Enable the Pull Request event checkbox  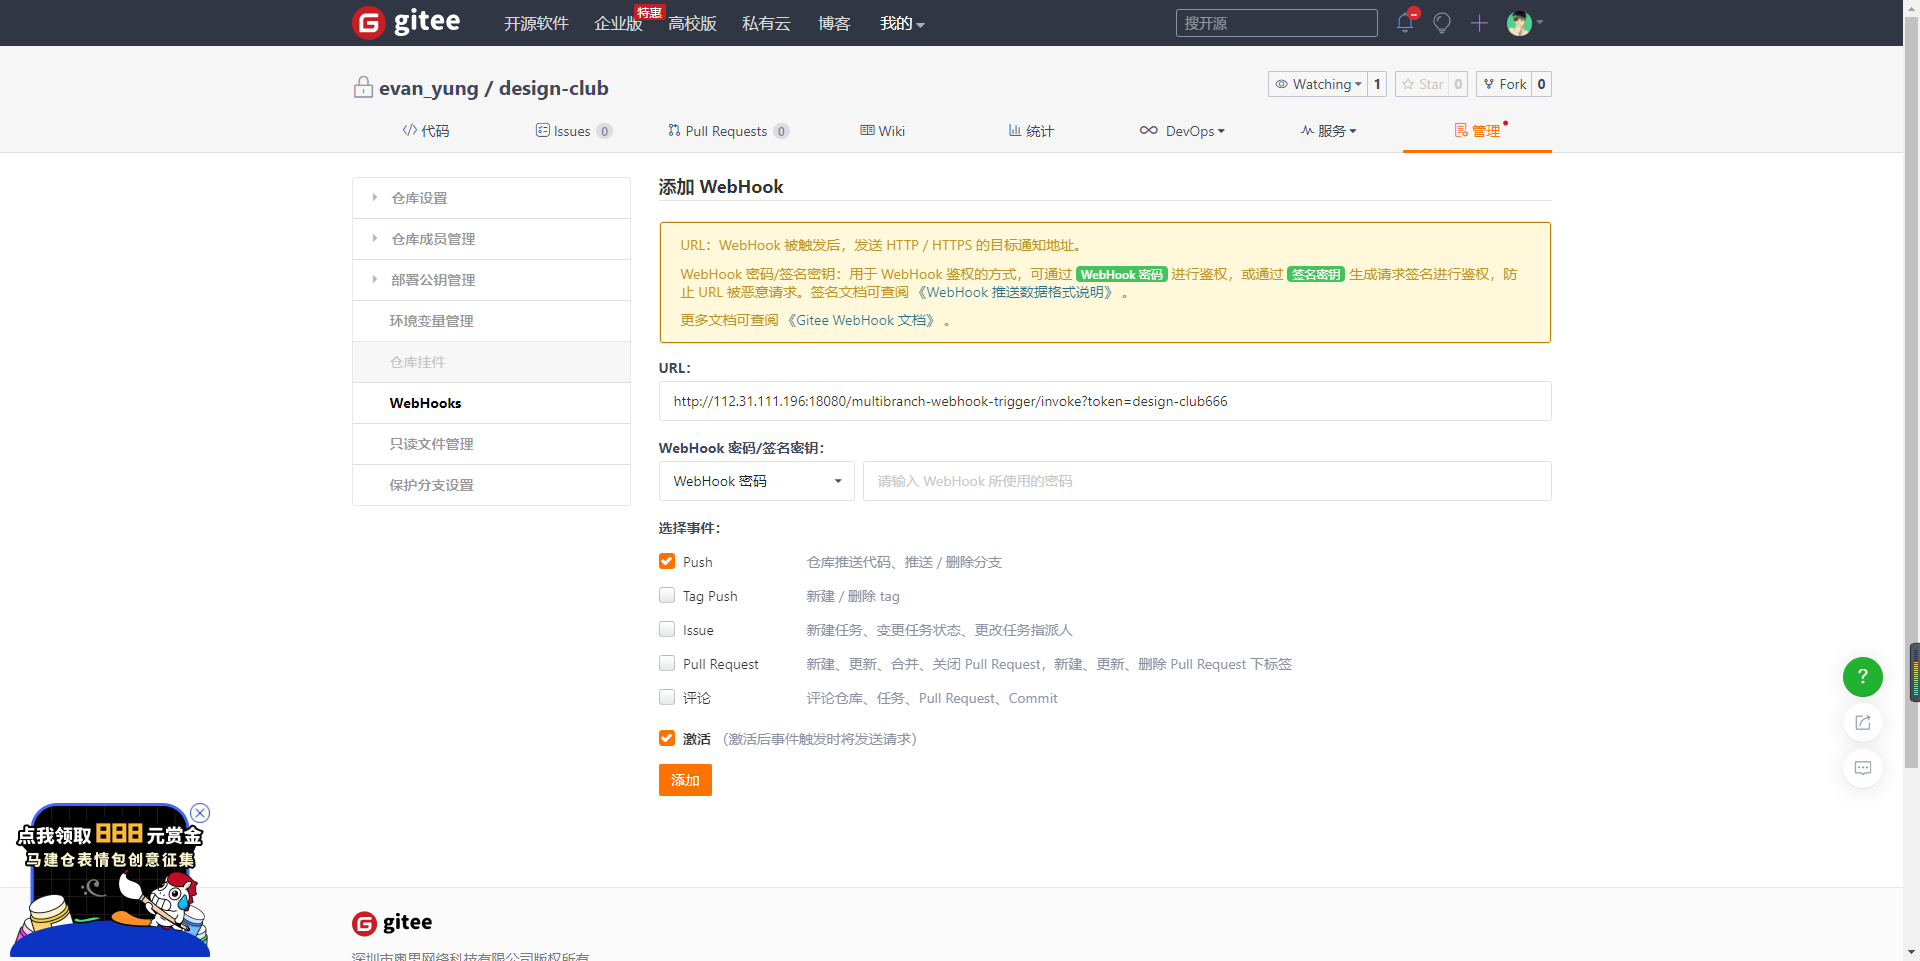click(x=667, y=664)
